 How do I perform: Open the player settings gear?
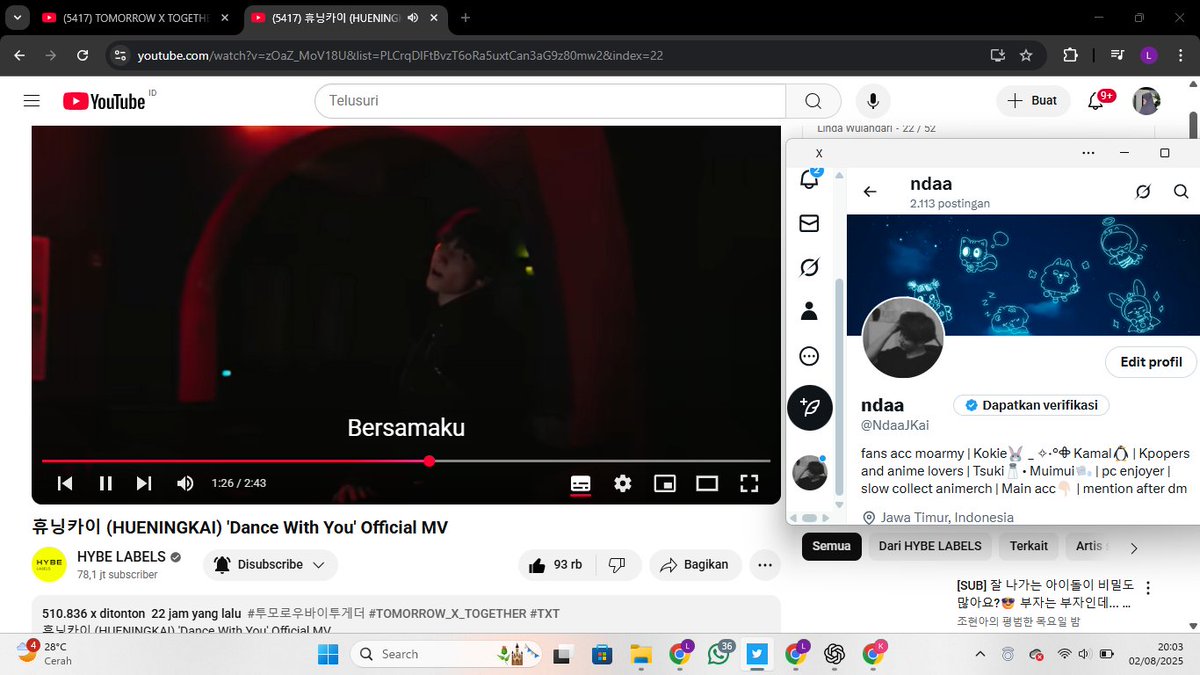point(623,483)
